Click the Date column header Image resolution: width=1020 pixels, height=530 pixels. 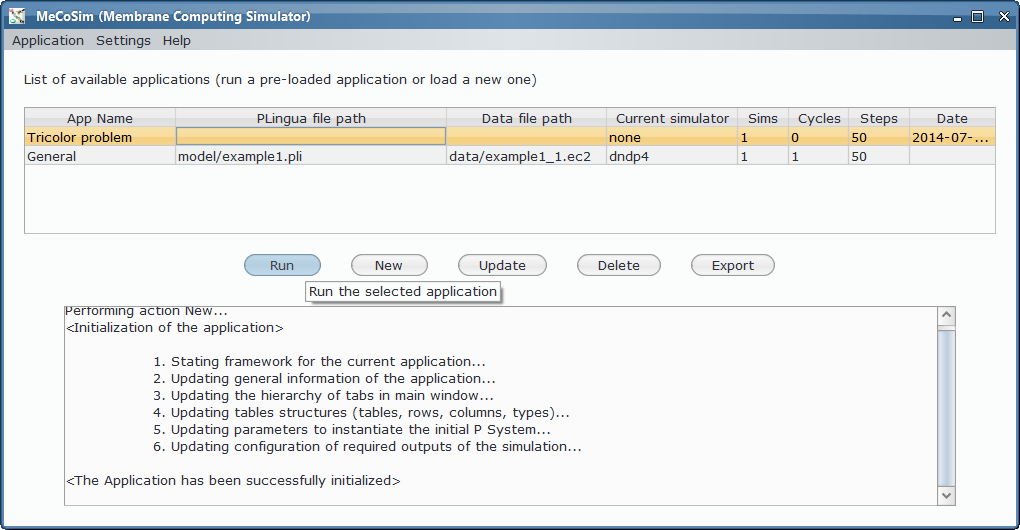pos(952,118)
